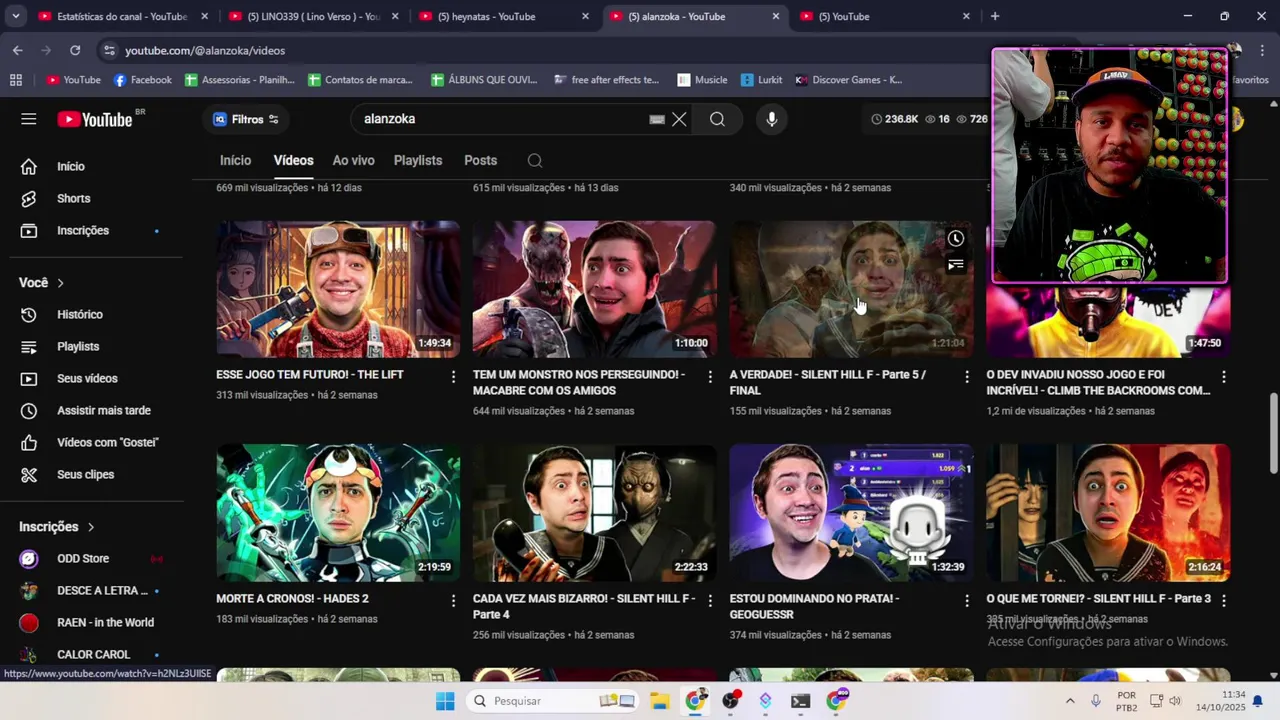The width and height of the screenshot is (1280, 720).
Task: Open CALOR CAROL subscription
Action: point(93,655)
